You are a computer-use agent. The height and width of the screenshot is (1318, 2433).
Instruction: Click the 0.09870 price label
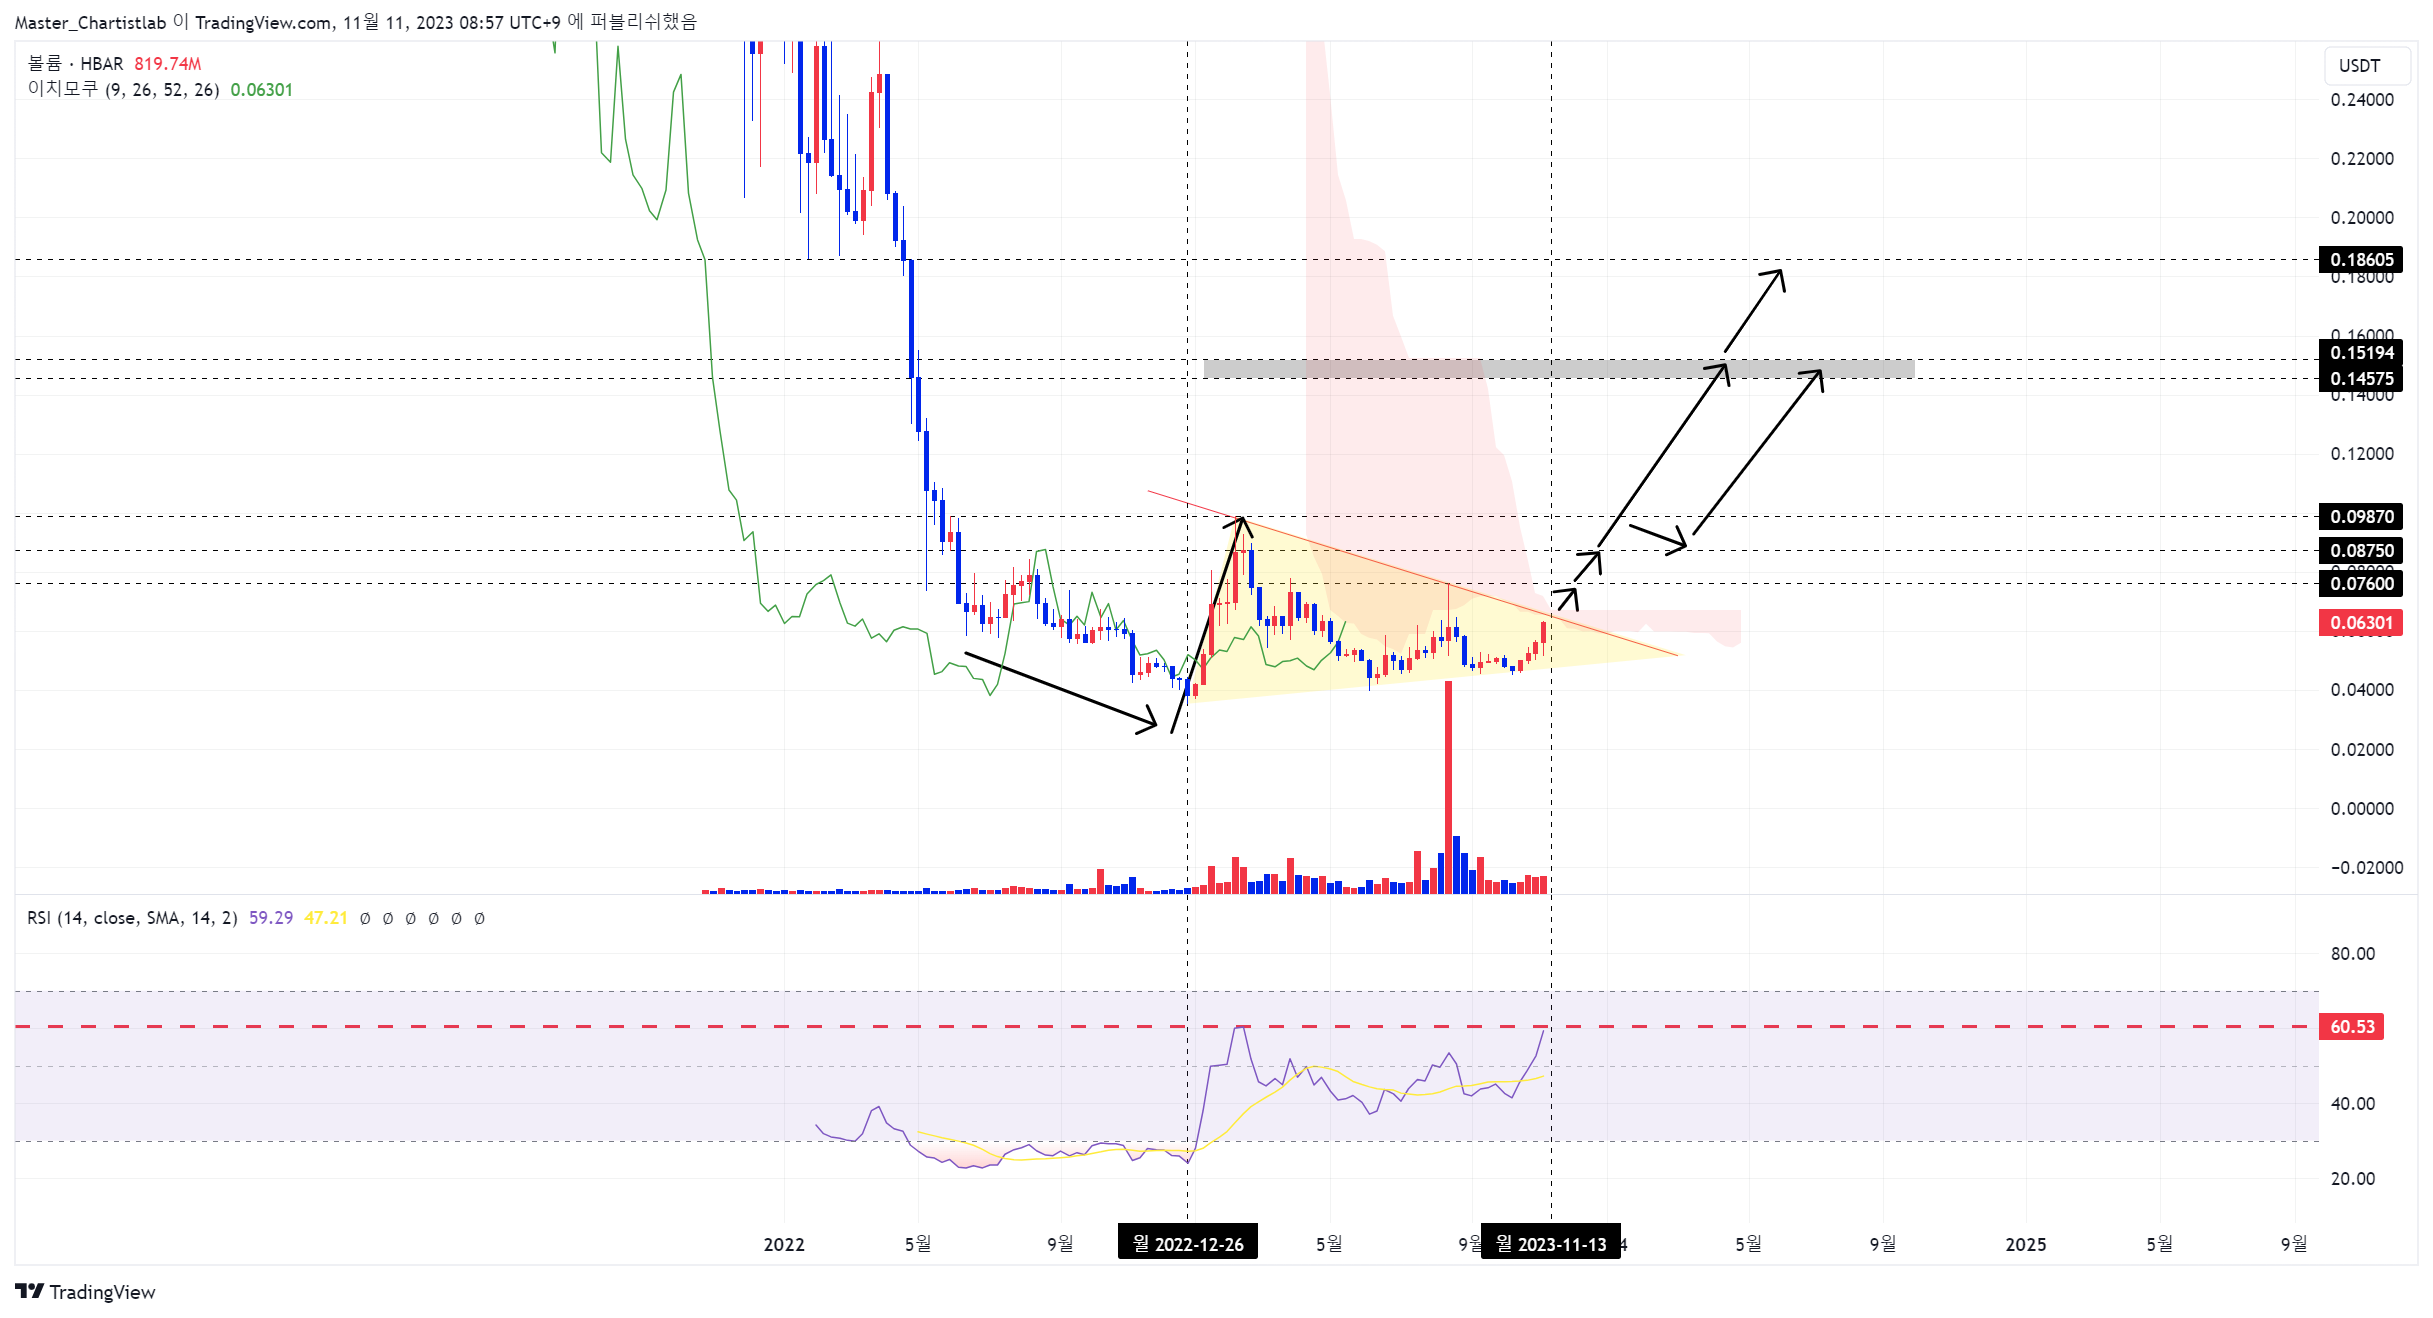coord(2361,516)
